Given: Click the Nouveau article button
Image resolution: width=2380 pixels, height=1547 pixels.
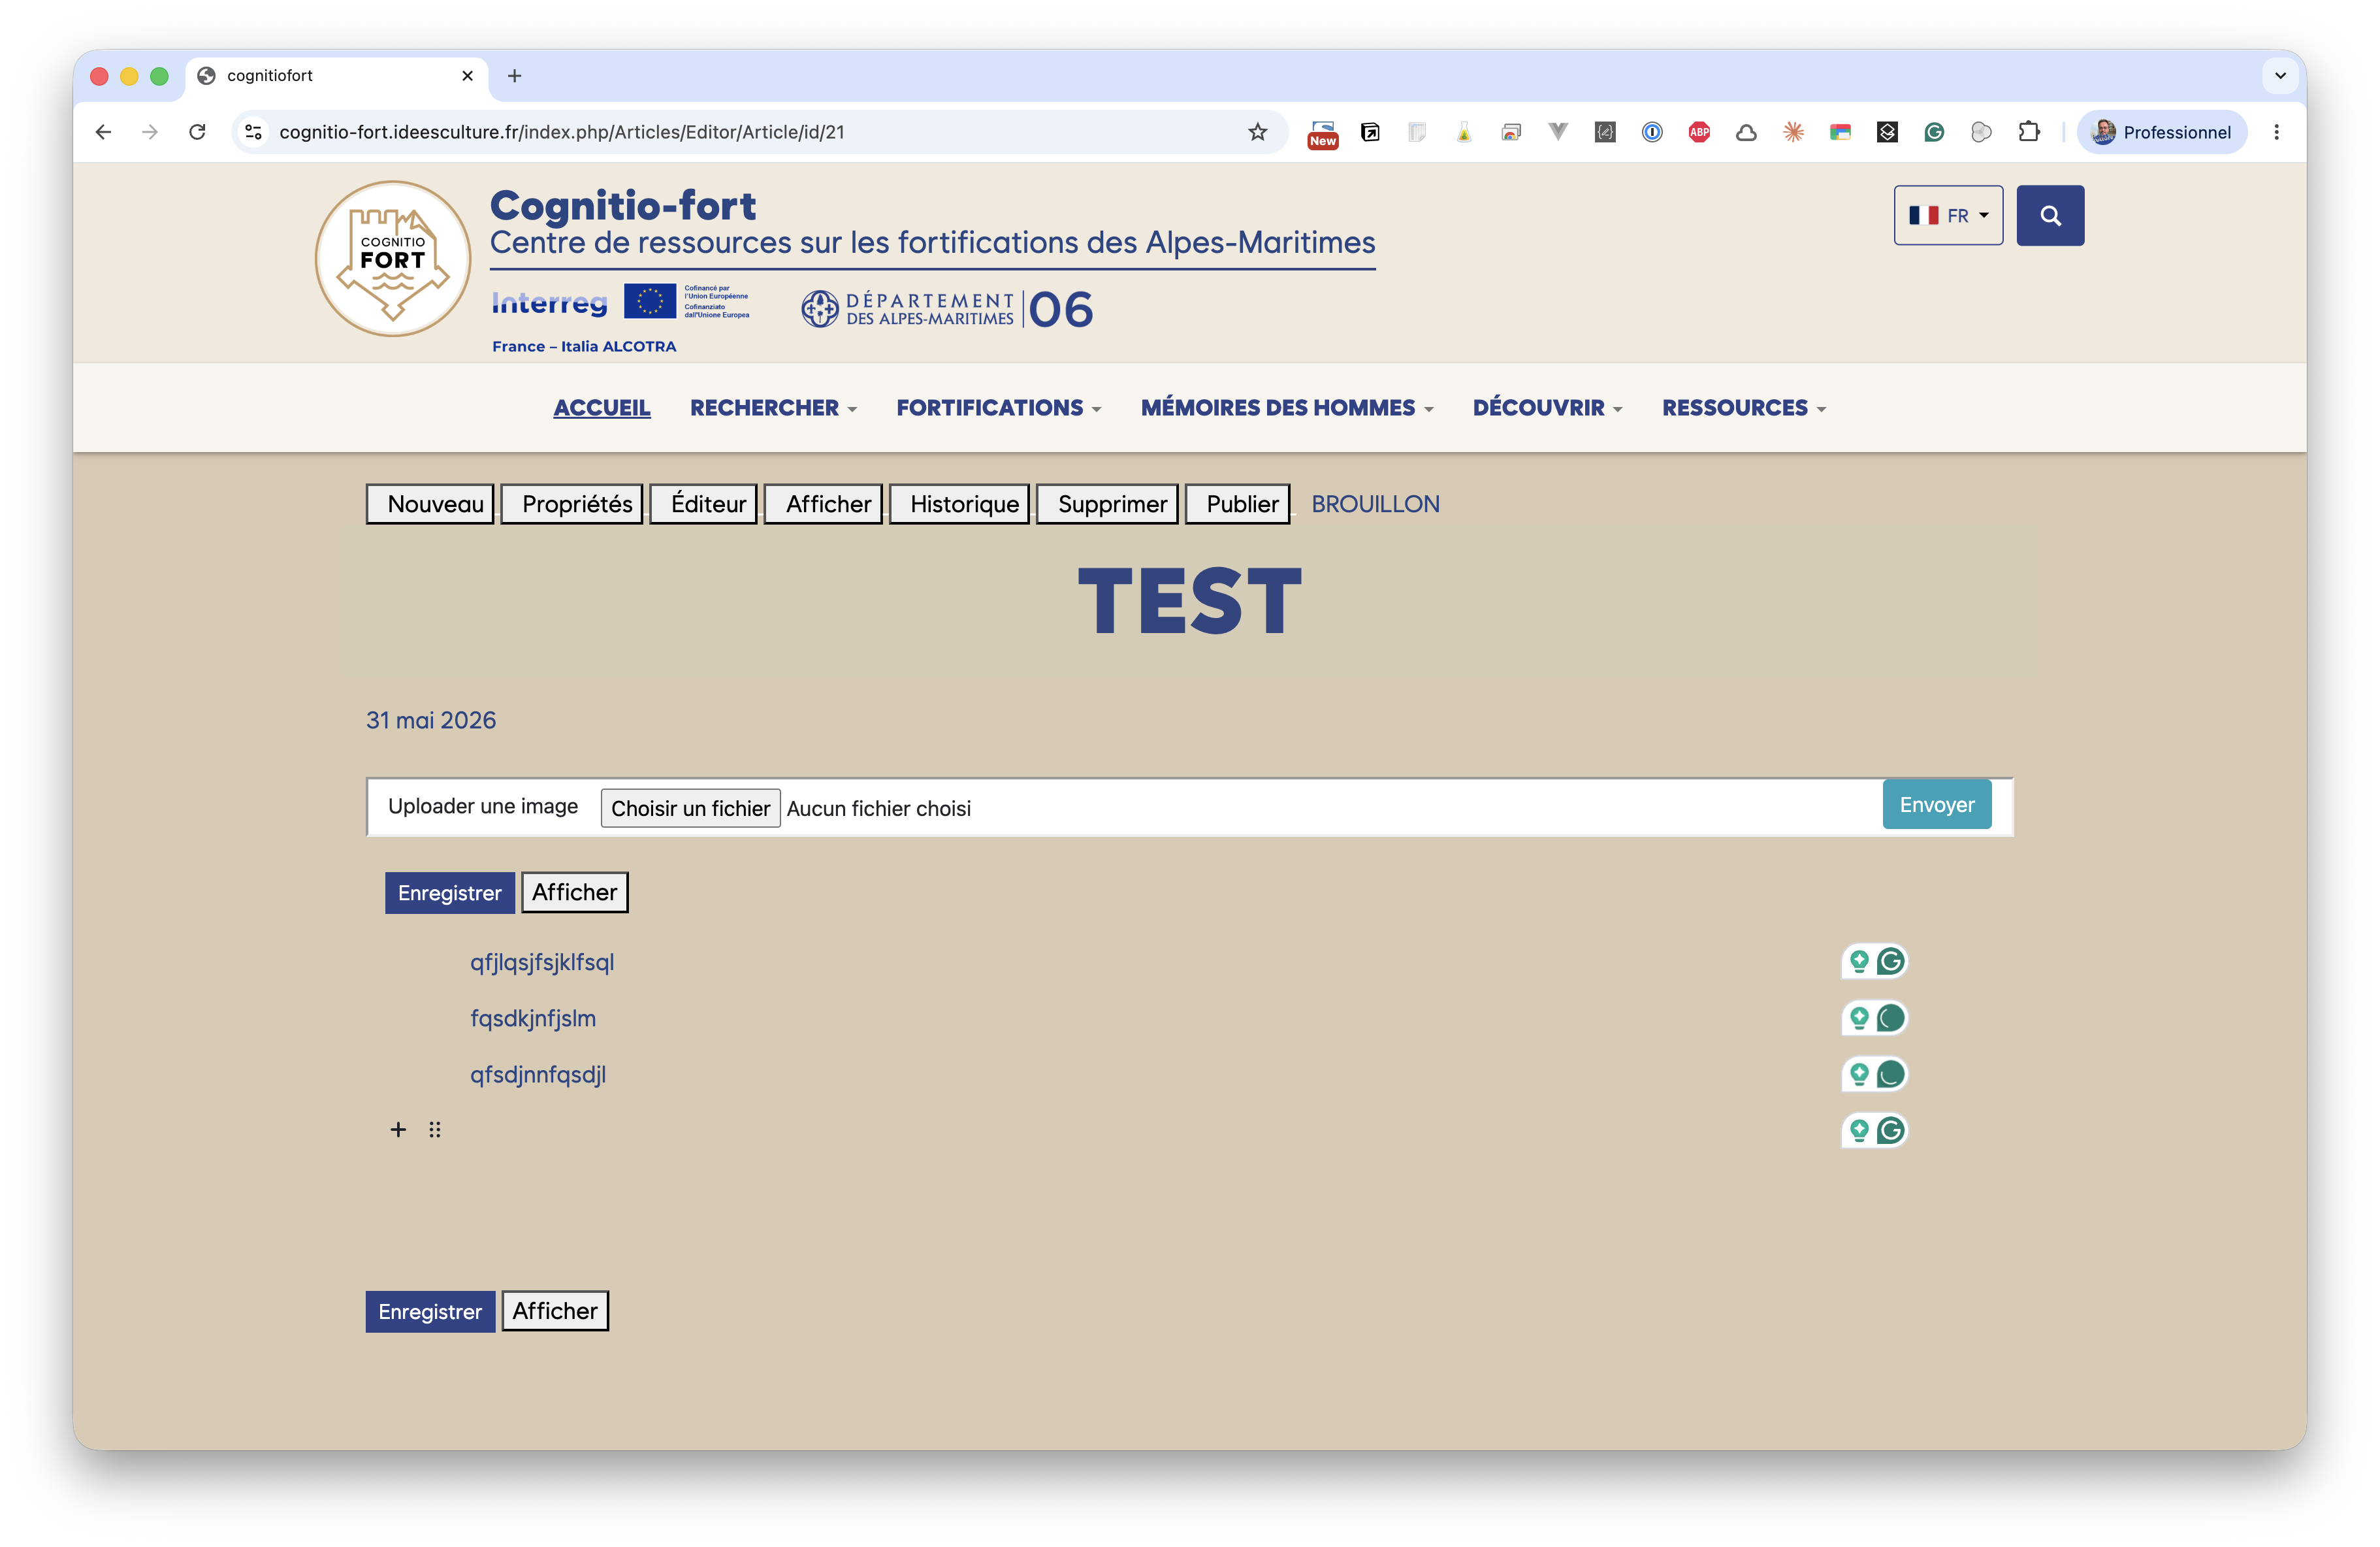Looking at the screenshot, I should click(x=430, y=504).
